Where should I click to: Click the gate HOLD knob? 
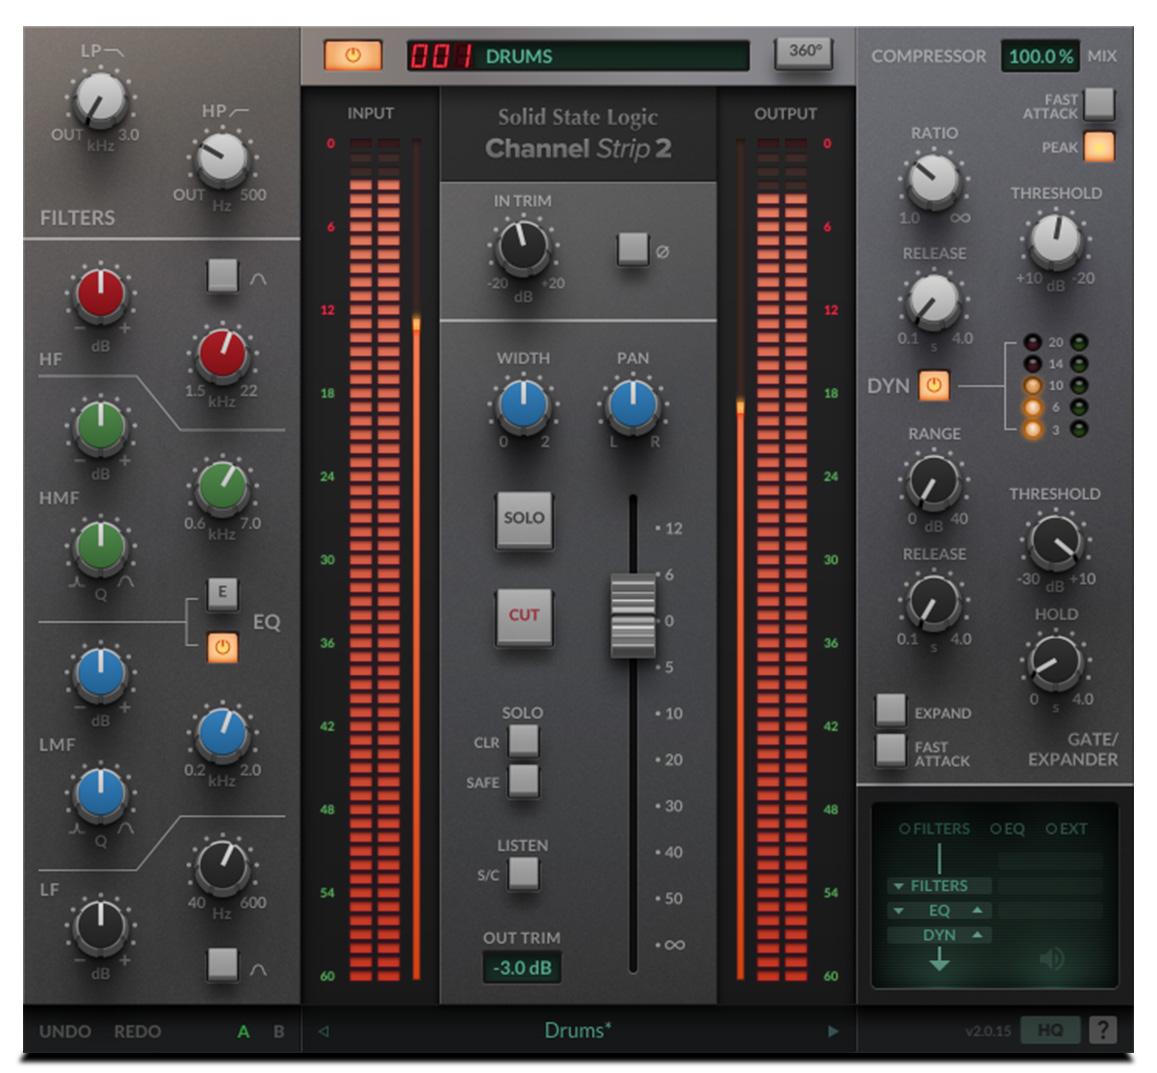pos(1055,661)
